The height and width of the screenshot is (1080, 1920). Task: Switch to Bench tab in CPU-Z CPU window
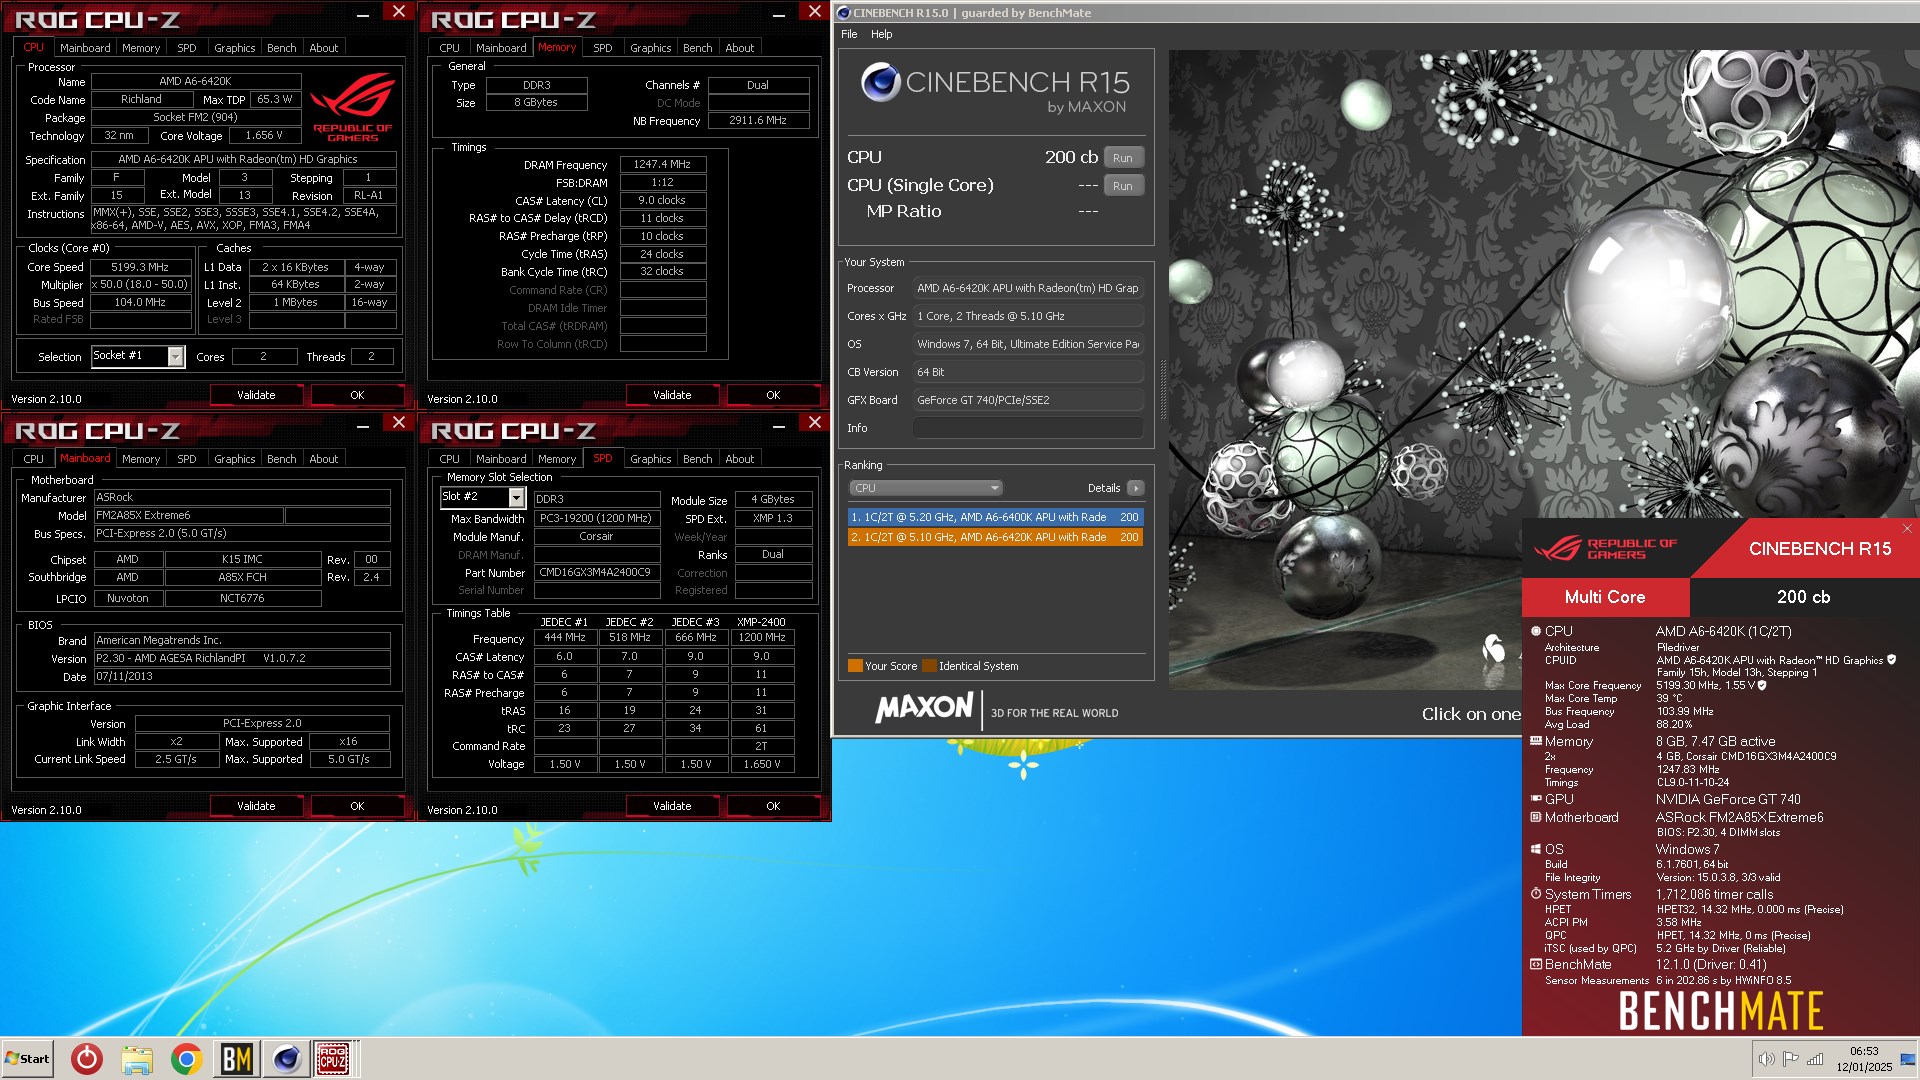pos(281,48)
